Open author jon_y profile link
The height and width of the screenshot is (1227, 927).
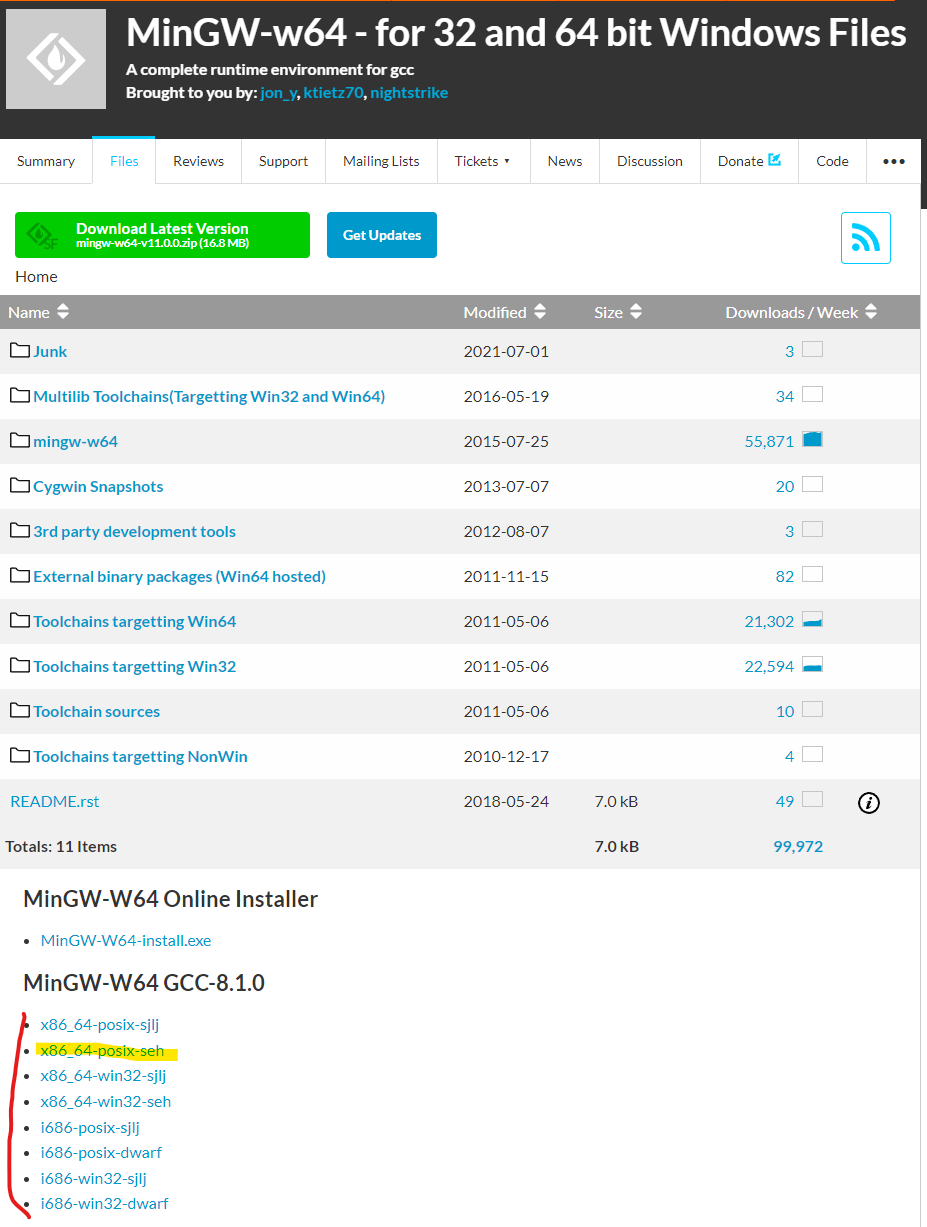pos(278,93)
